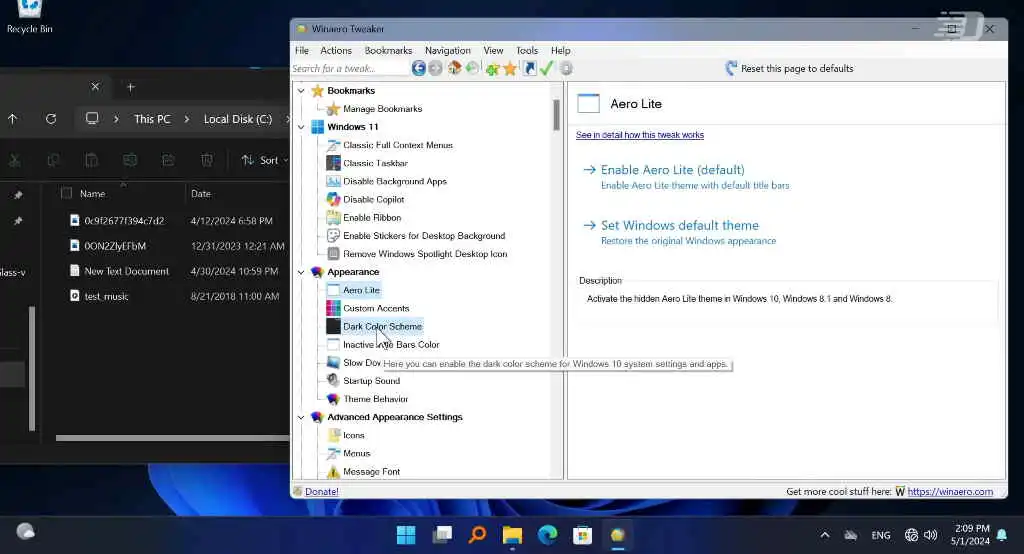
Task: Click the green plus star add-bookmark icon
Action: [492, 69]
